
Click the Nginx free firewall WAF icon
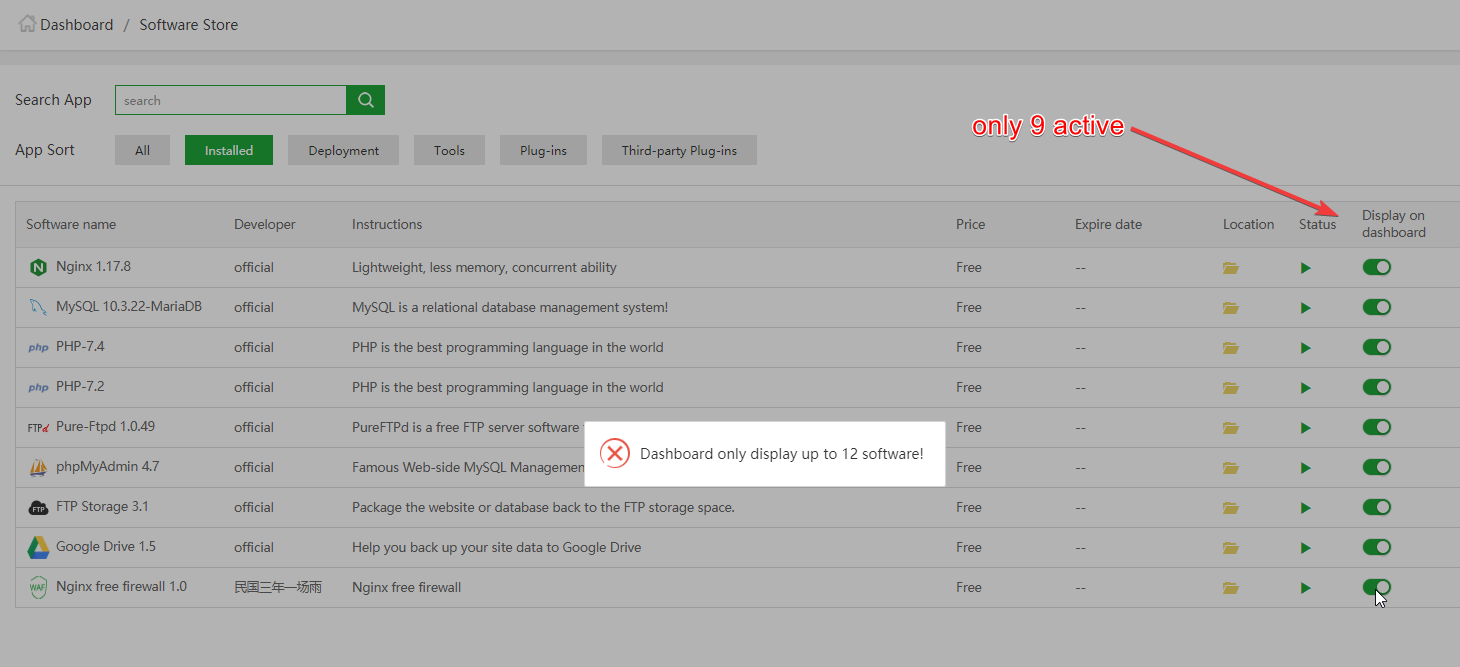coord(38,587)
